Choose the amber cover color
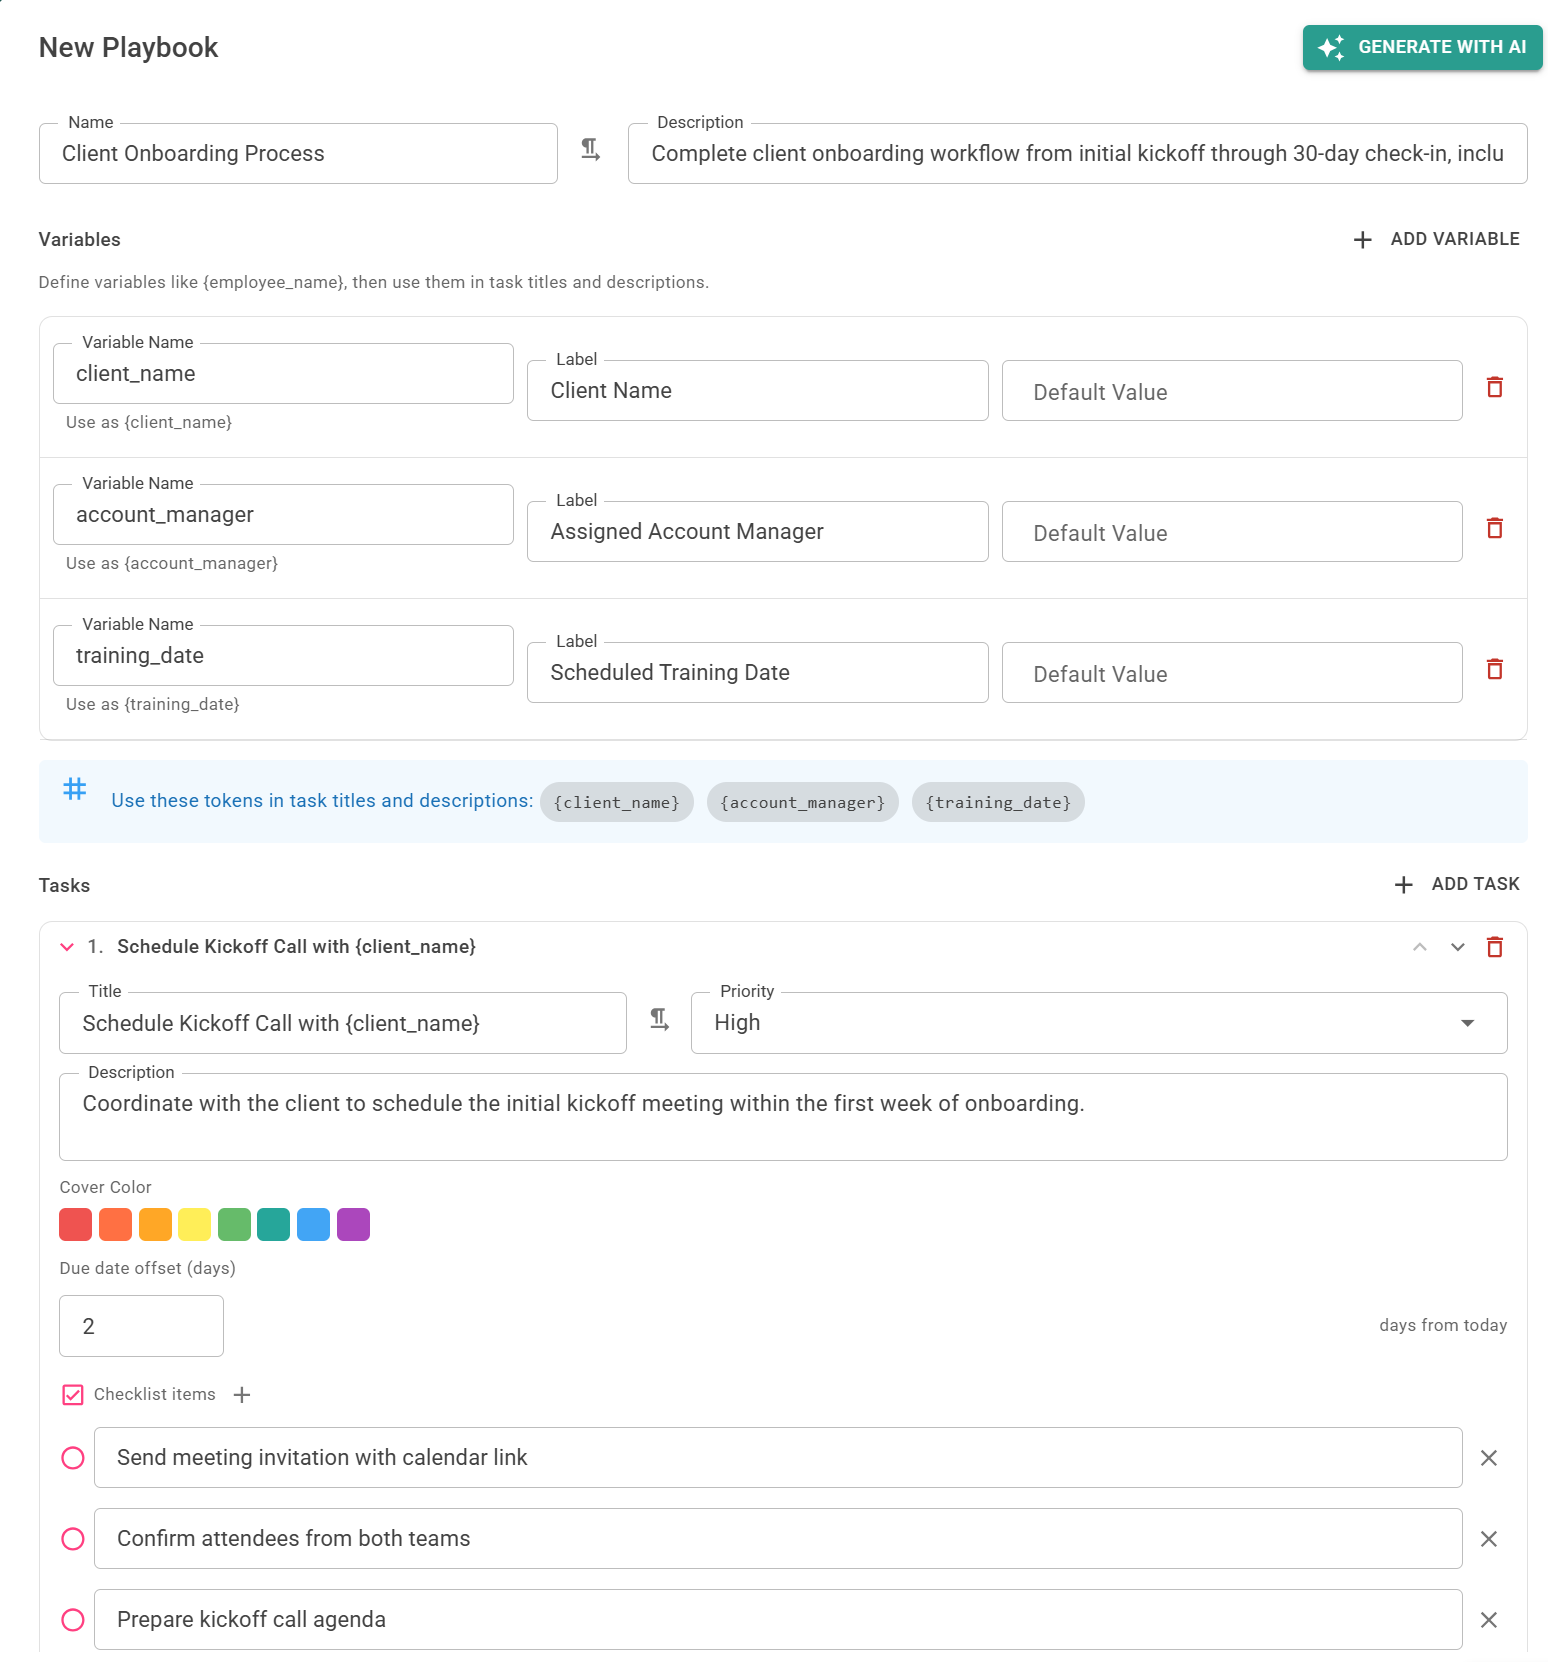The height and width of the screenshot is (1662, 1548). 155,1224
